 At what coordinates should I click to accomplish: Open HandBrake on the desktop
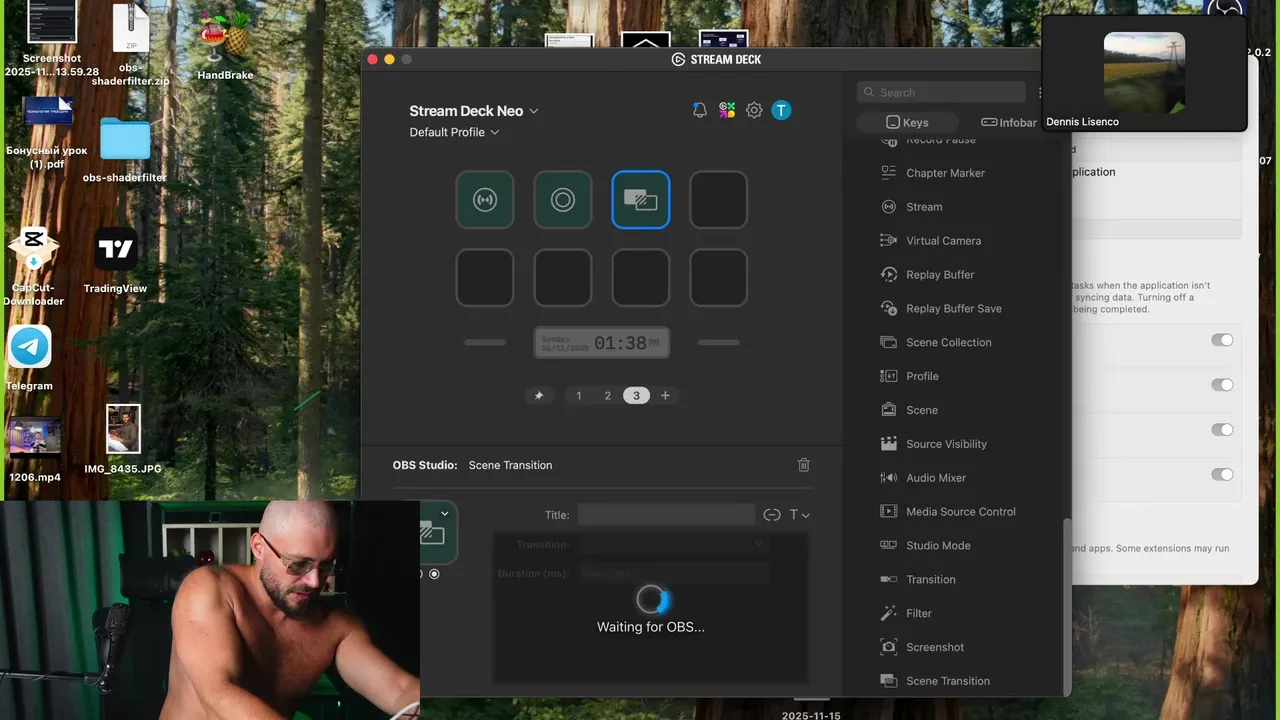pyautogui.click(x=225, y=46)
